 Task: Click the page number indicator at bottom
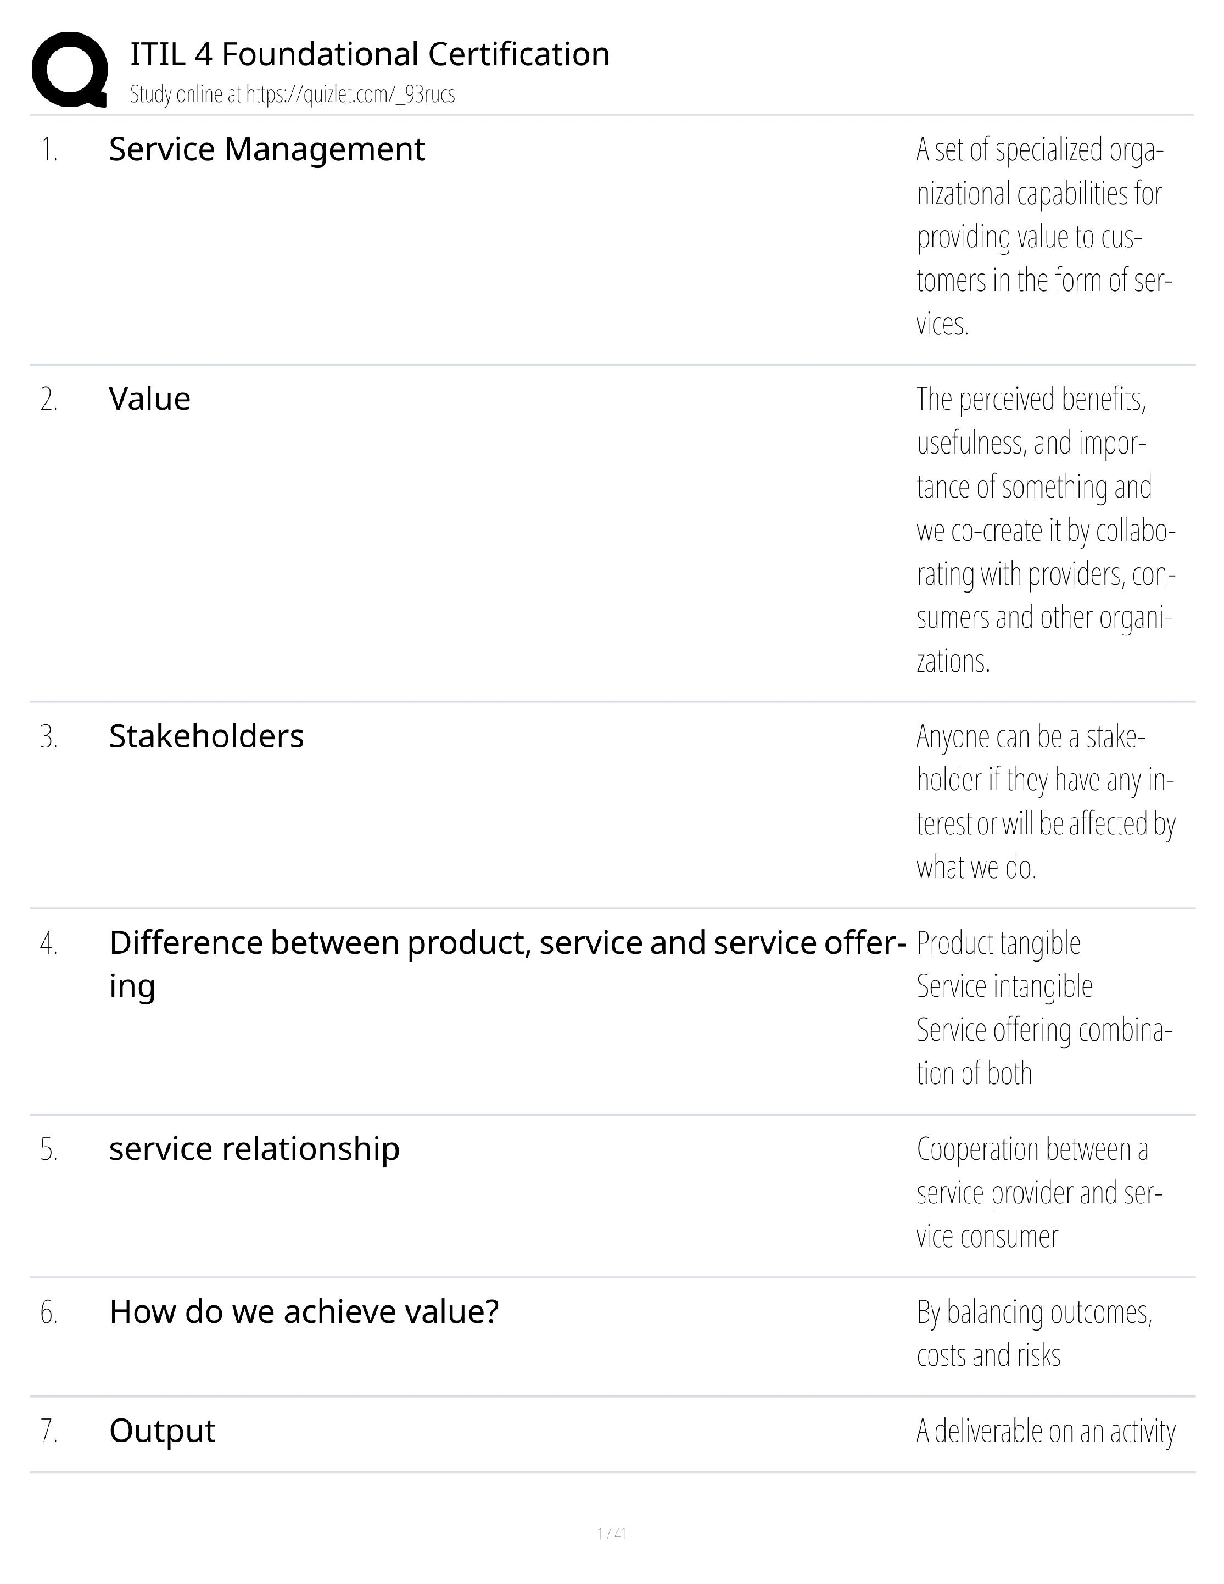coord(611,1532)
